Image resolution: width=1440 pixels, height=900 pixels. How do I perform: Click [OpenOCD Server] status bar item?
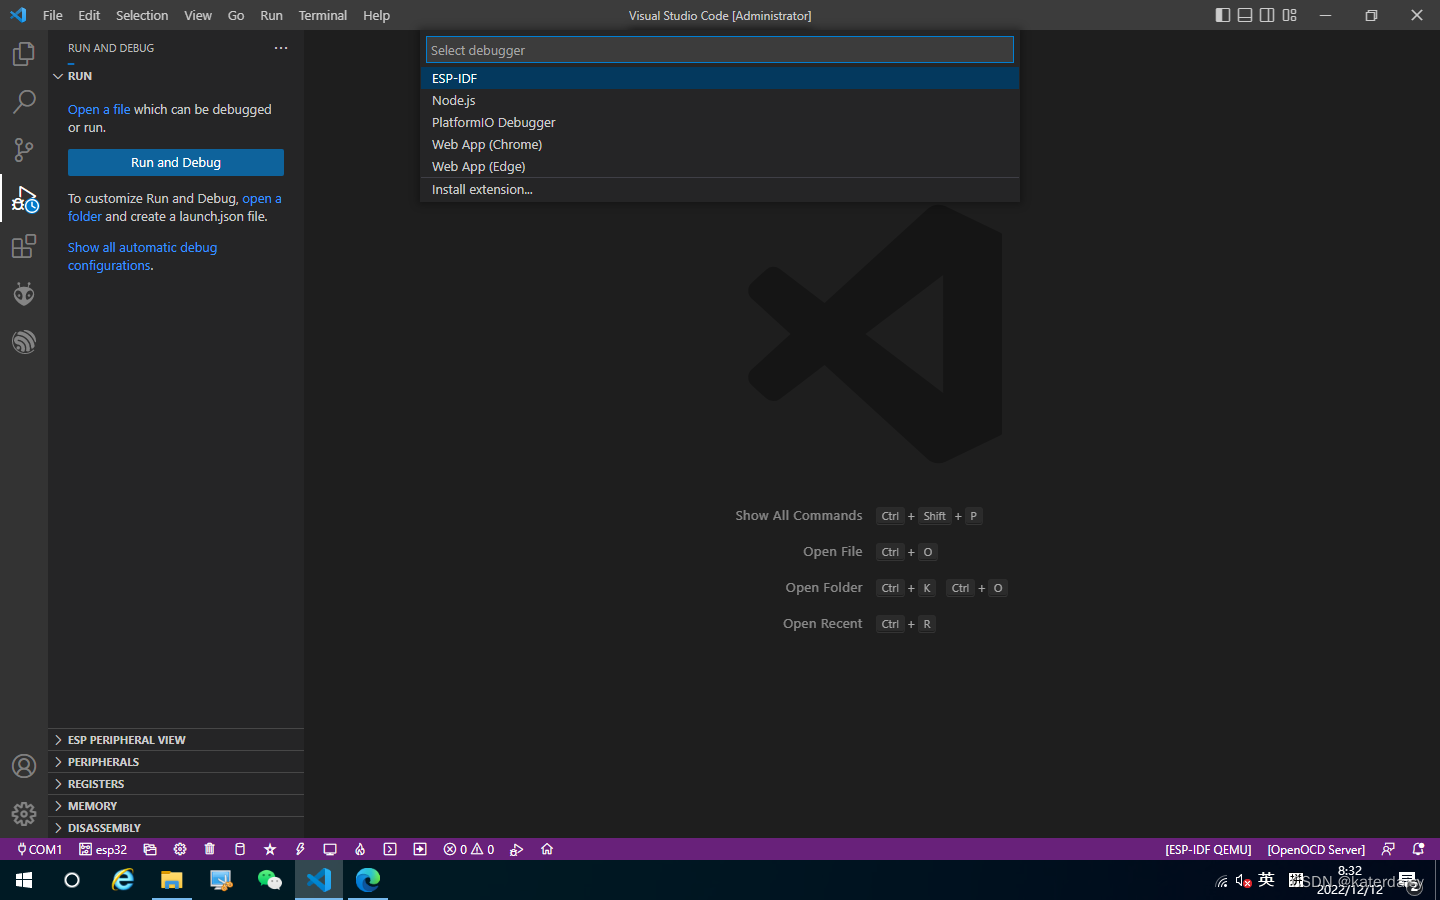tap(1316, 849)
